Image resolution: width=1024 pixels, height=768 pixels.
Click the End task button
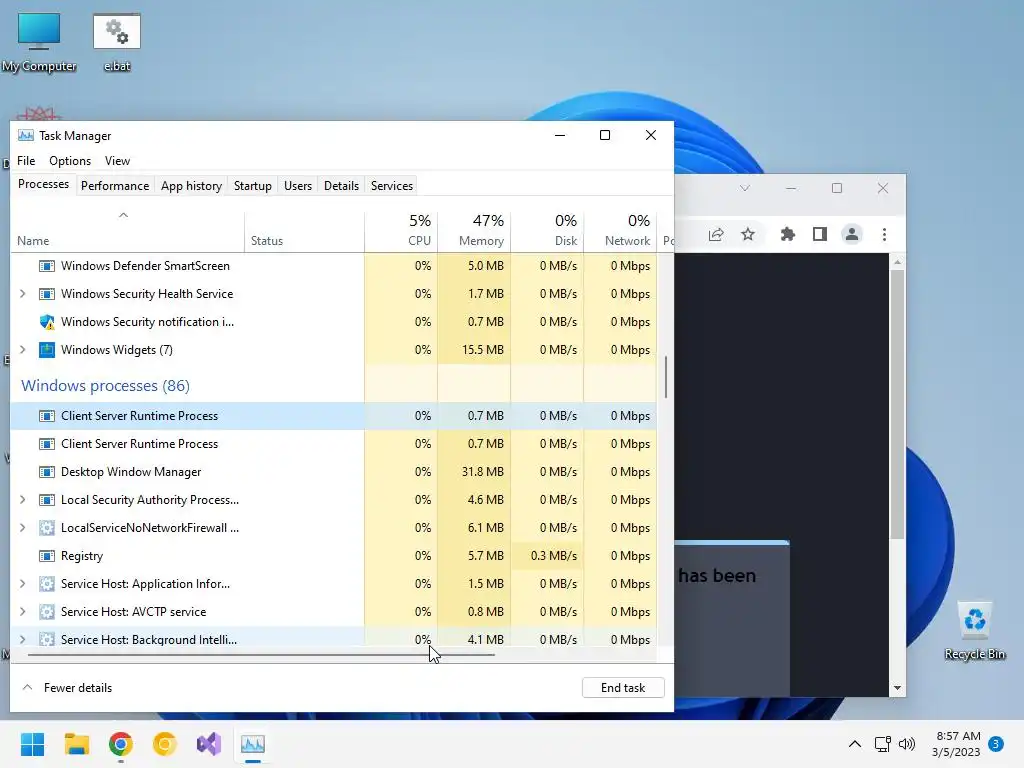pyautogui.click(x=623, y=688)
